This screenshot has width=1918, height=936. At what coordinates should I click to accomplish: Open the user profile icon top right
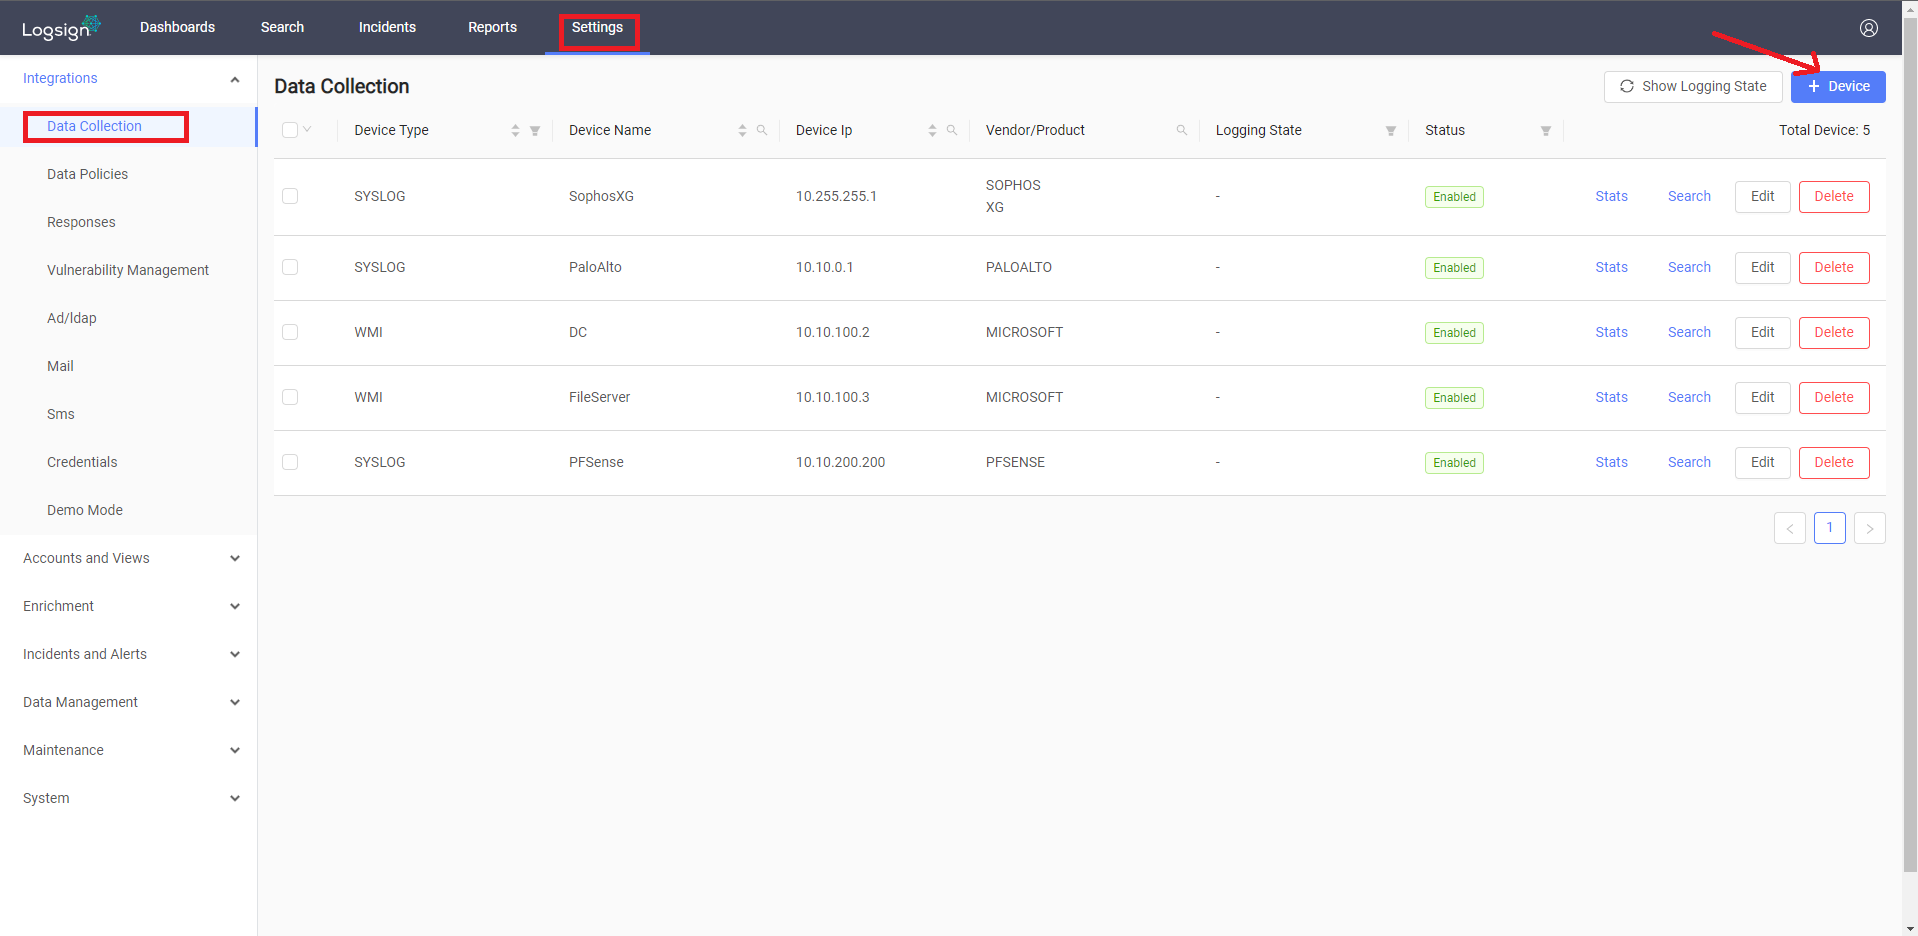click(x=1868, y=27)
